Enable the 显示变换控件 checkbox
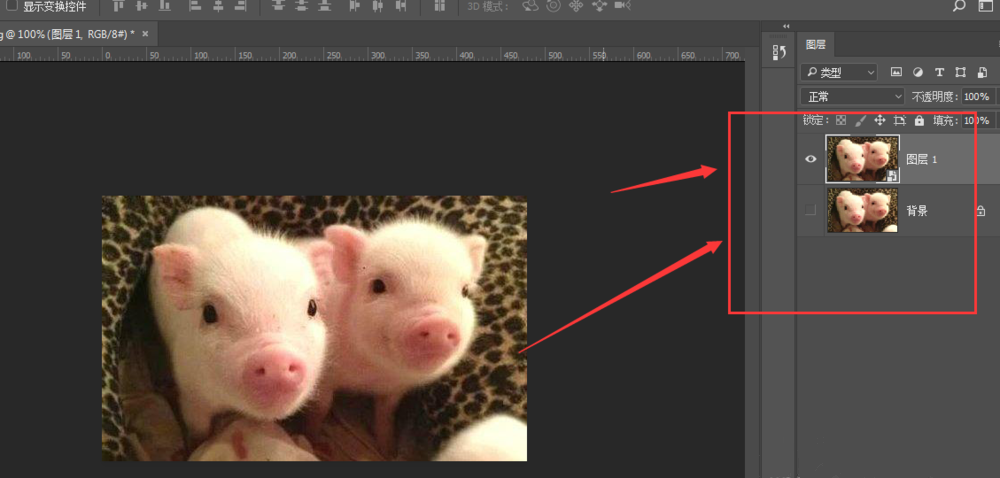The width and height of the screenshot is (1000, 478). click(x=11, y=6)
